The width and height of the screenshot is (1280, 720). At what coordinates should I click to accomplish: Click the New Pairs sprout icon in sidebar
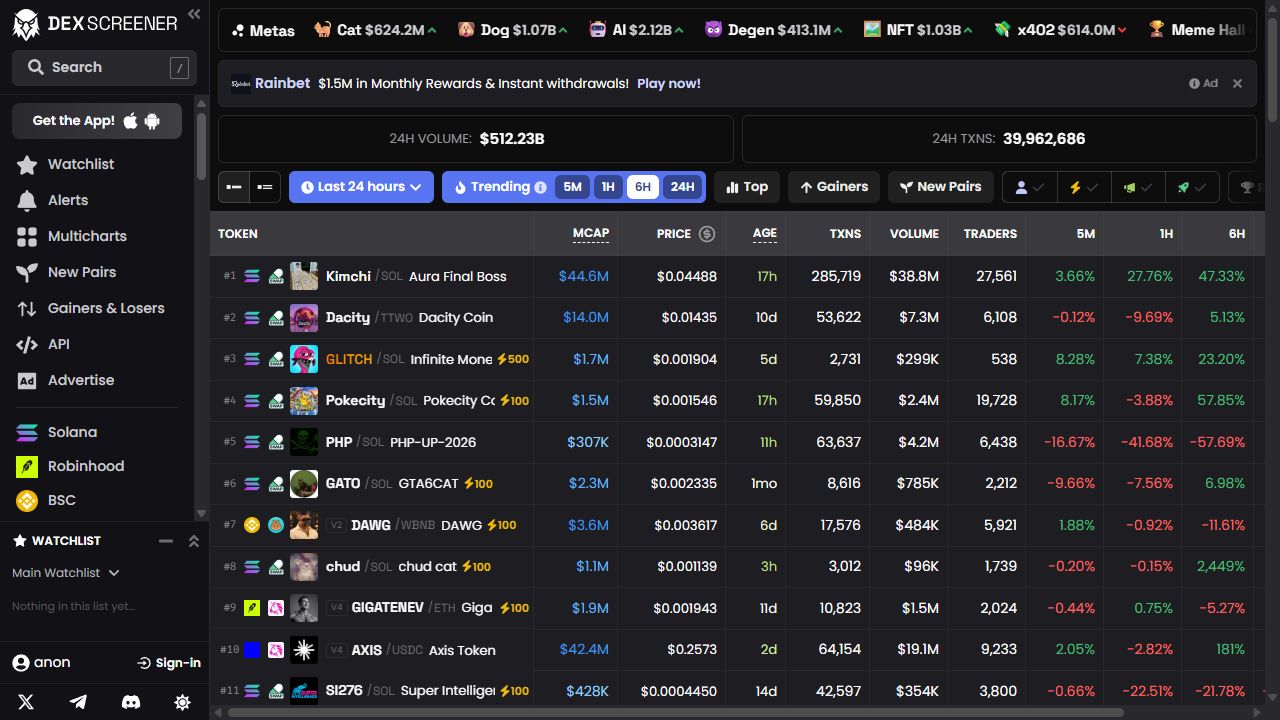click(x=27, y=272)
